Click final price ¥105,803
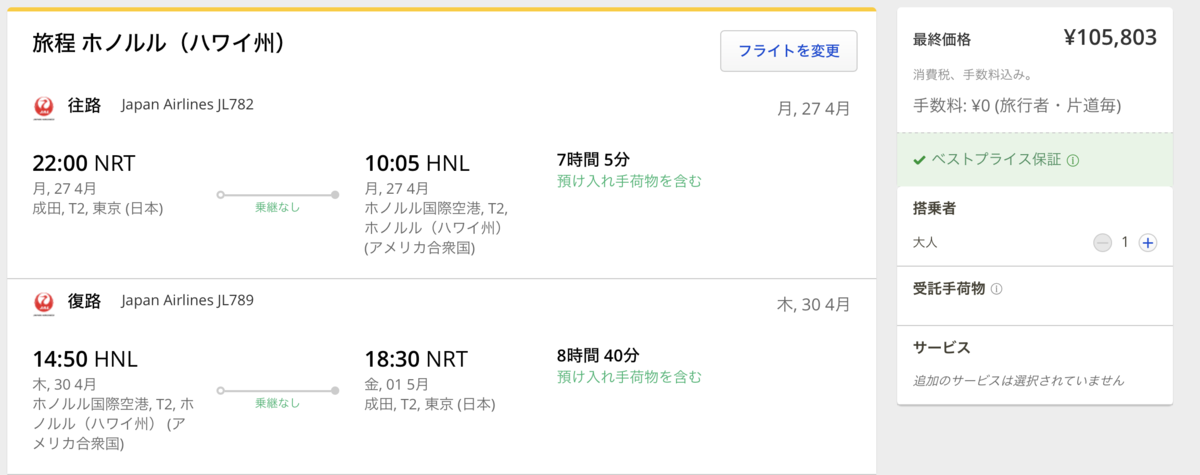 pyautogui.click(x=1110, y=38)
